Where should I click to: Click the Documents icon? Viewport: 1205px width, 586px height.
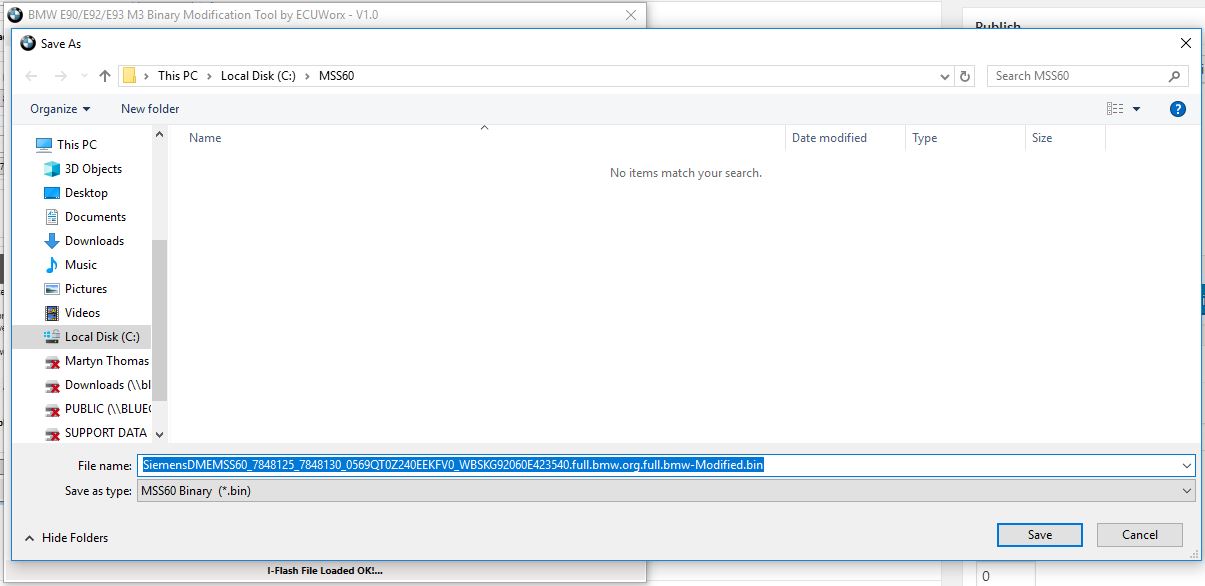53,217
